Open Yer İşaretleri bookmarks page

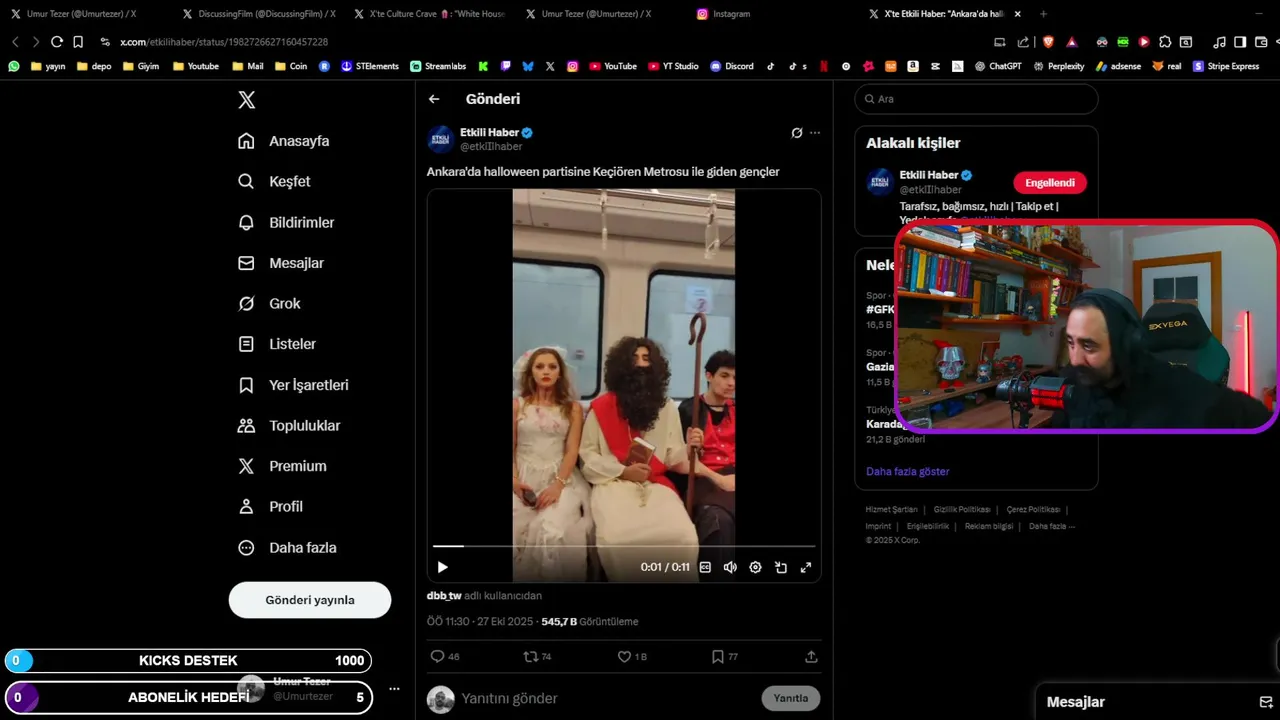[293, 385]
